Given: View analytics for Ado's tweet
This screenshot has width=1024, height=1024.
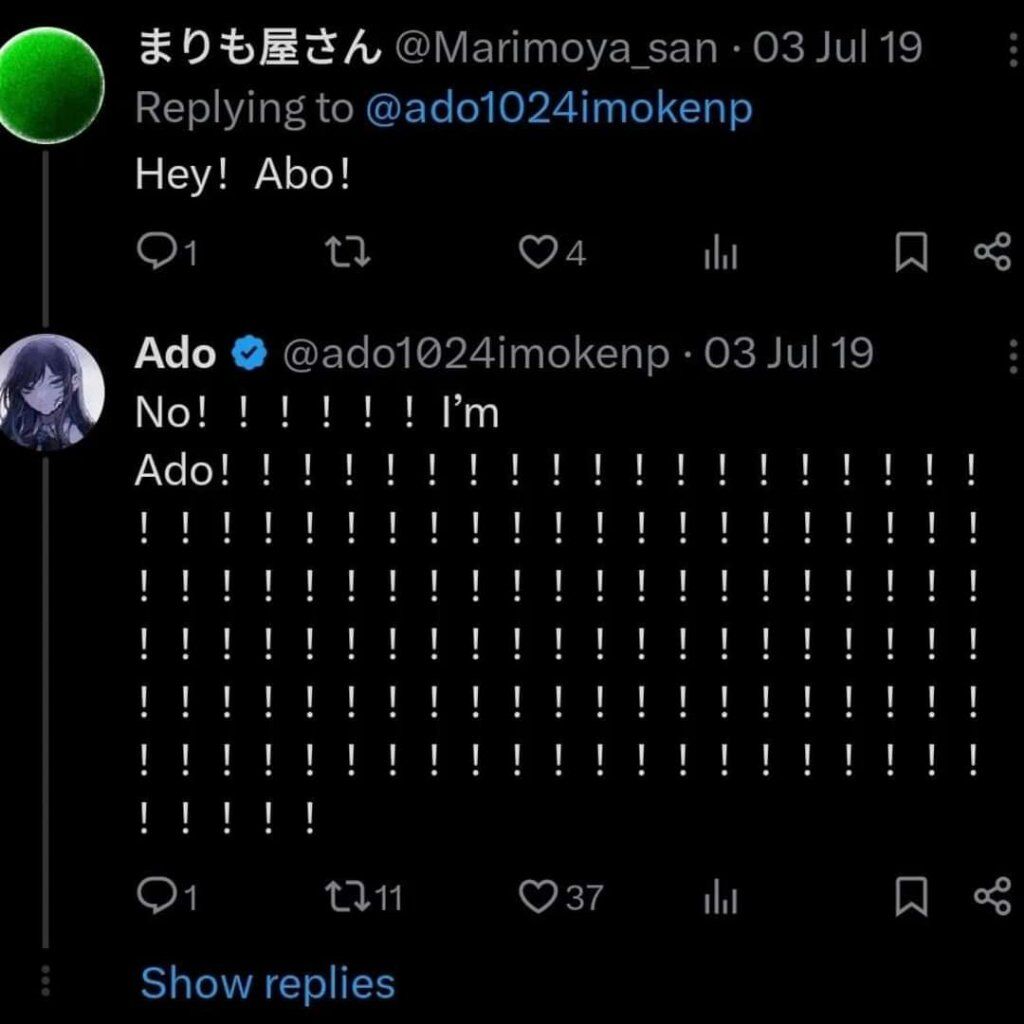Looking at the screenshot, I should coord(720,896).
